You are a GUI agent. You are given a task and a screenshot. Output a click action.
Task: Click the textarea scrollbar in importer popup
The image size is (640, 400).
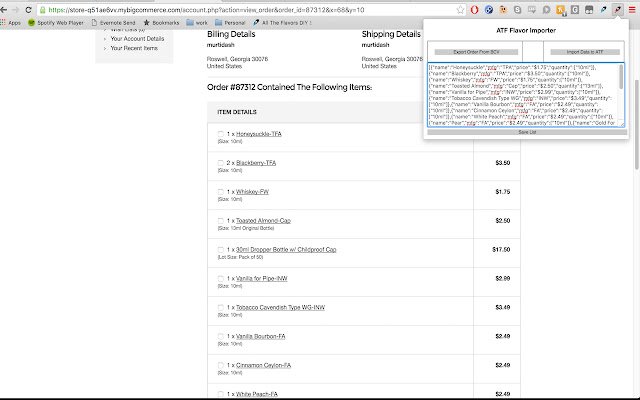coord(621,77)
